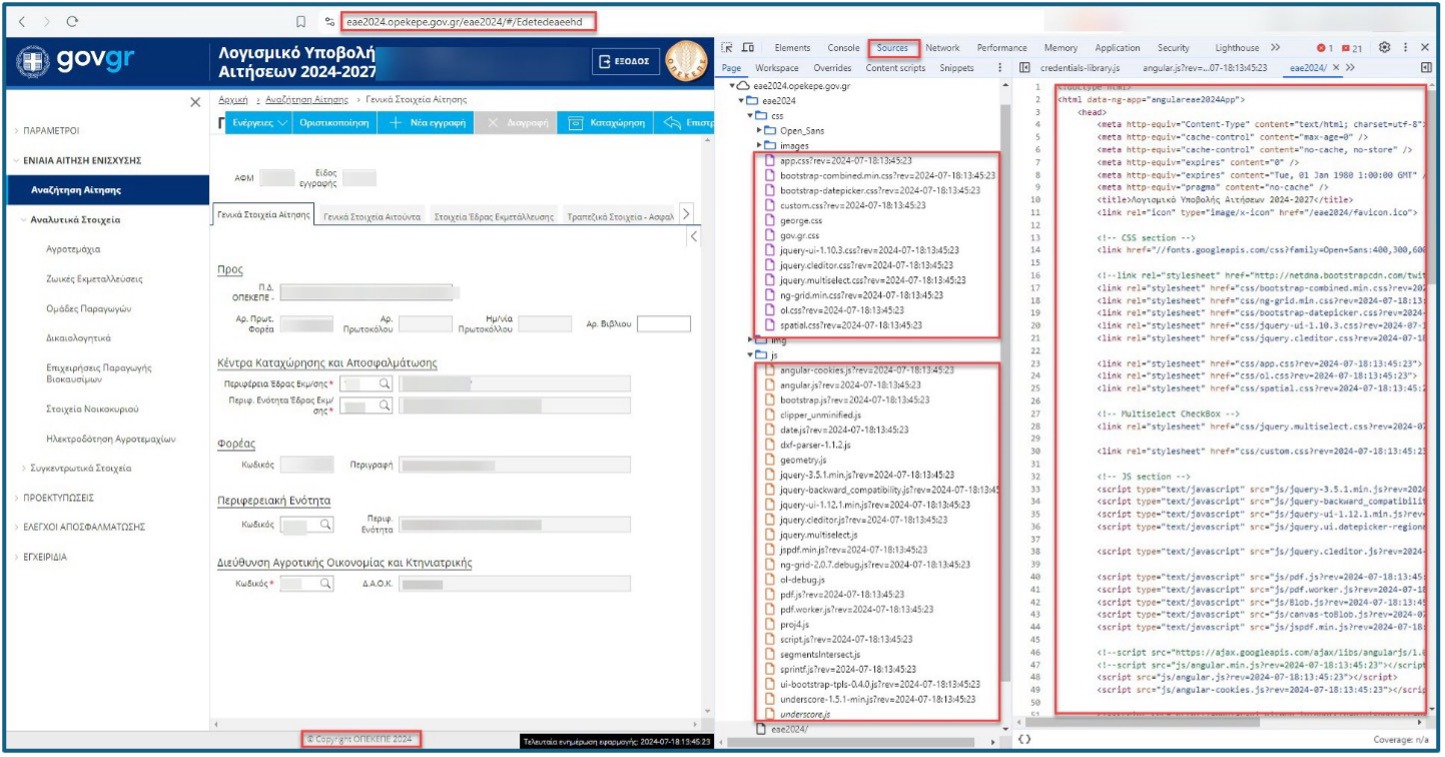Screen dimensions: 1445x757
Task: Click the ΕΞΟΔΟΣ logout button
Action: 625,61
